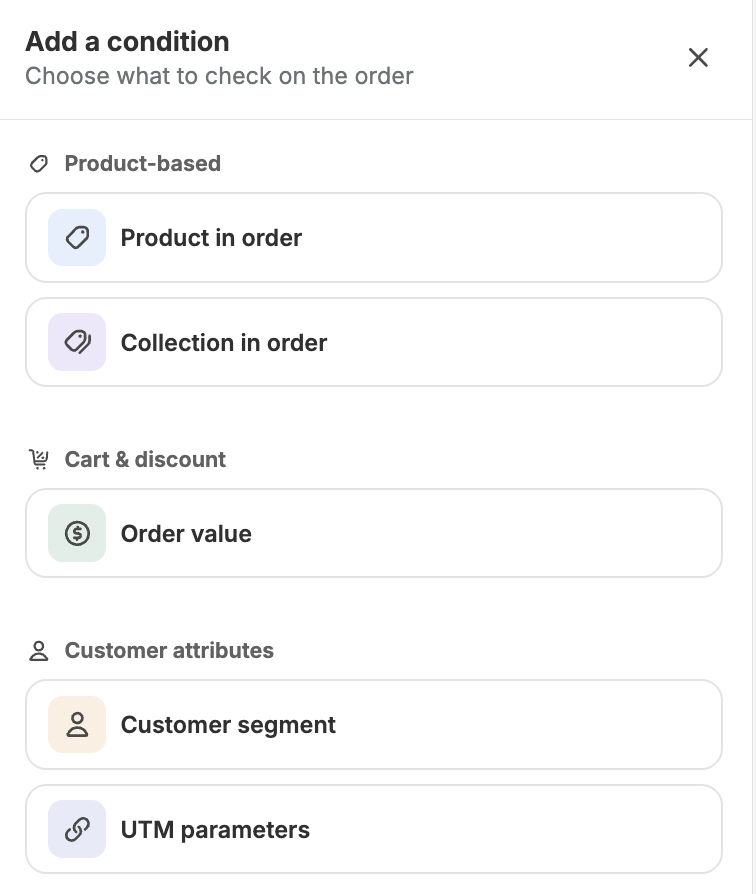Select the Customer segment label
This screenshot has height=894, width=756.
pyautogui.click(x=228, y=725)
